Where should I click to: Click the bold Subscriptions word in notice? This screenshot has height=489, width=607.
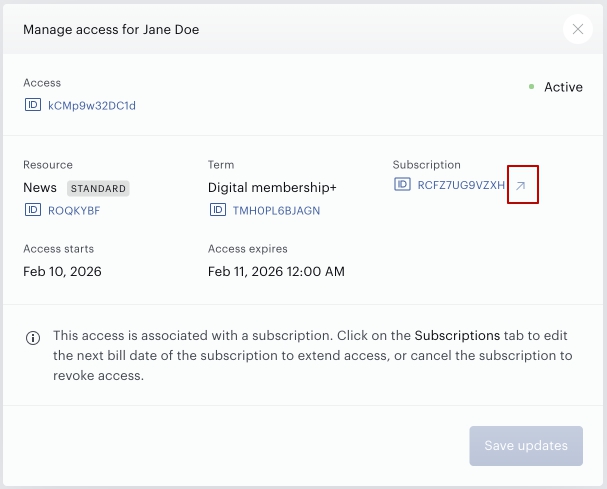coord(457,335)
